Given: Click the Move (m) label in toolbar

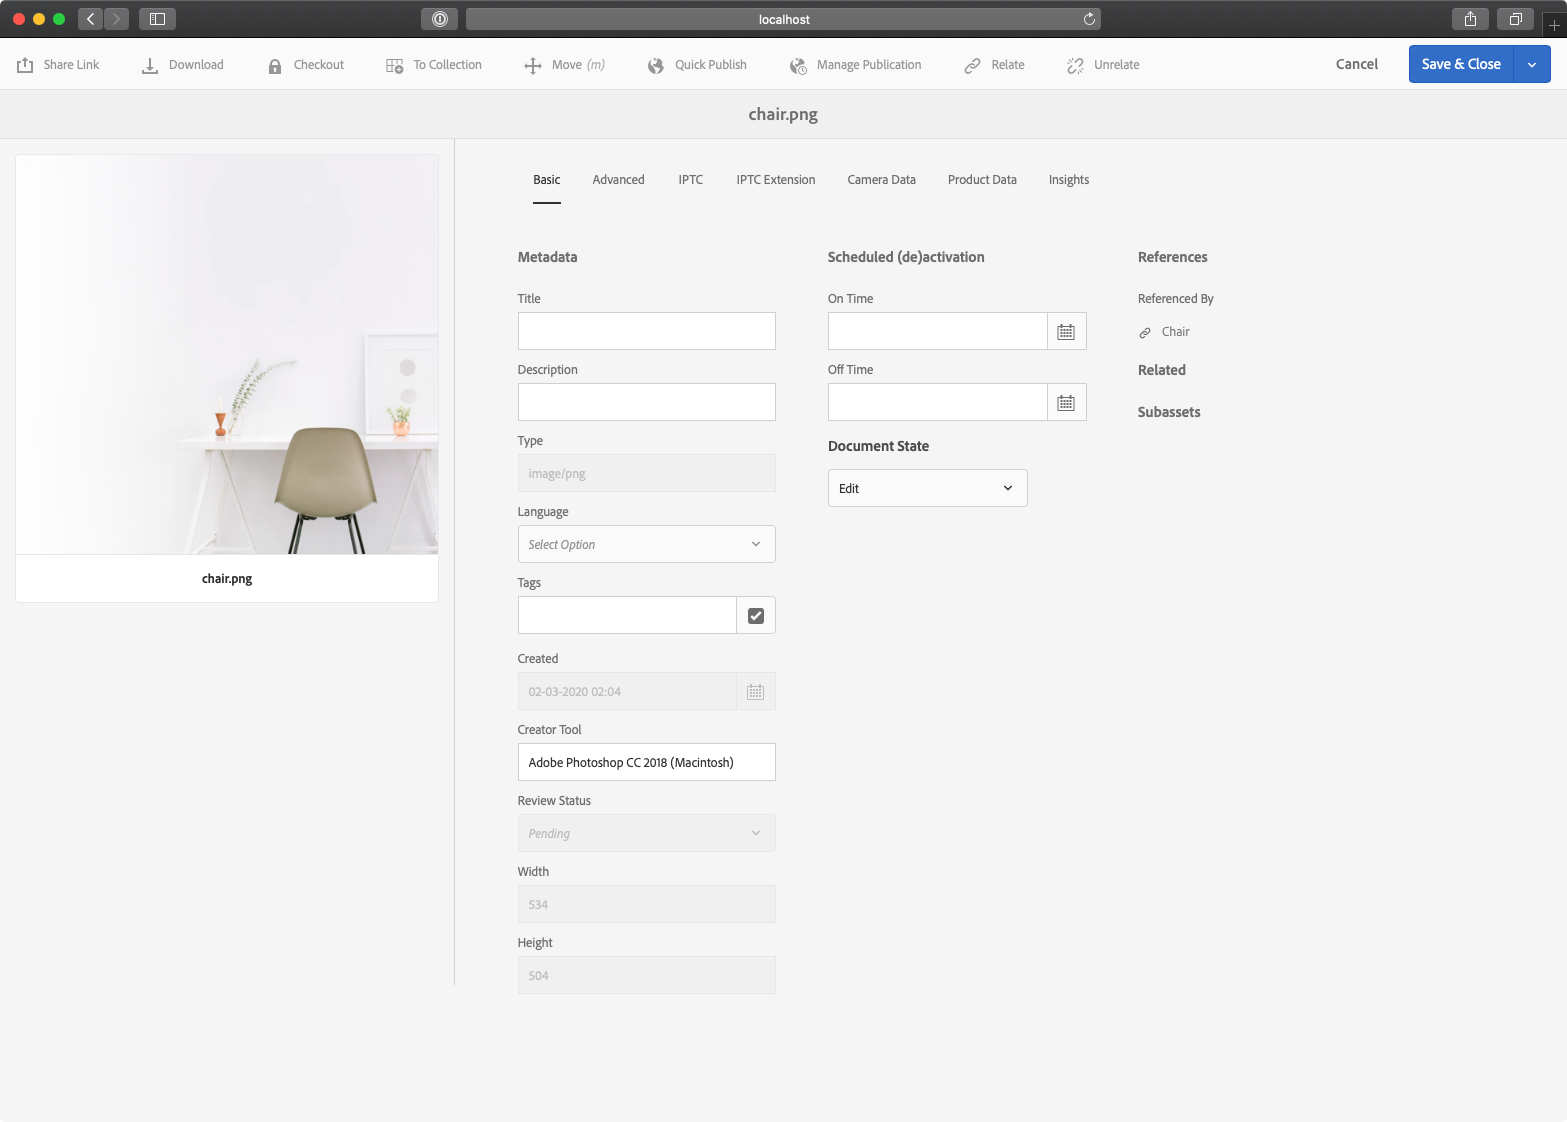Looking at the screenshot, I should (578, 65).
